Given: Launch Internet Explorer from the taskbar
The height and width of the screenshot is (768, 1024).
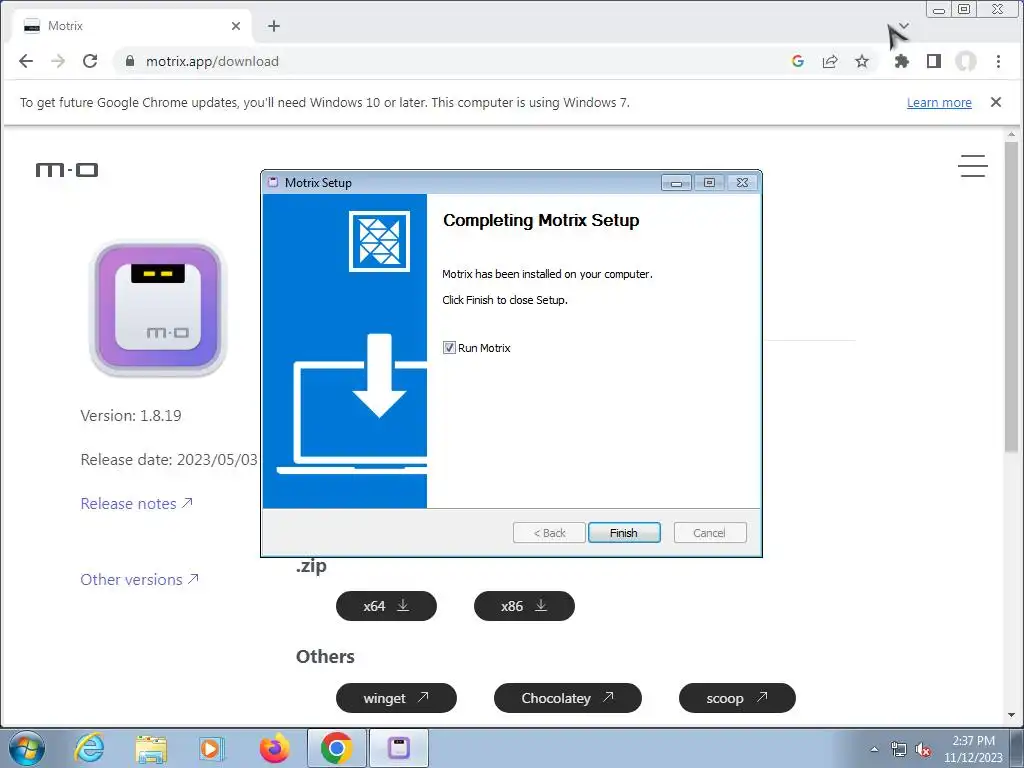Looking at the screenshot, I should [x=89, y=748].
